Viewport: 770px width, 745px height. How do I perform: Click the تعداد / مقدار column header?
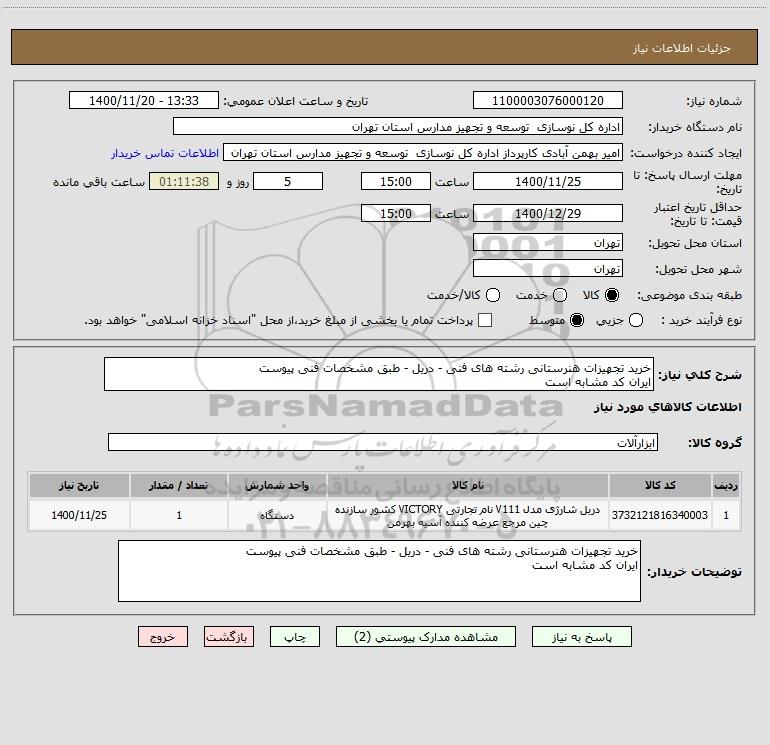[179, 485]
